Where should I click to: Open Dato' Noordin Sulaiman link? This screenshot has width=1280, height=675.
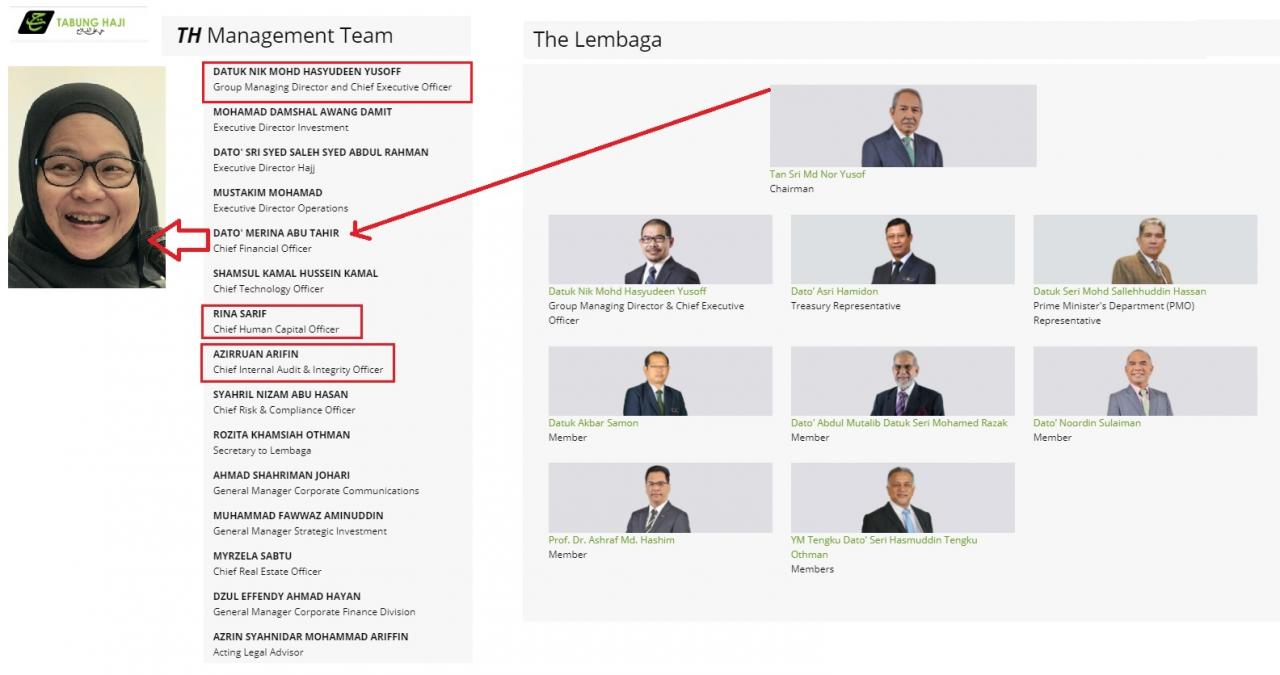point(1087,423)
